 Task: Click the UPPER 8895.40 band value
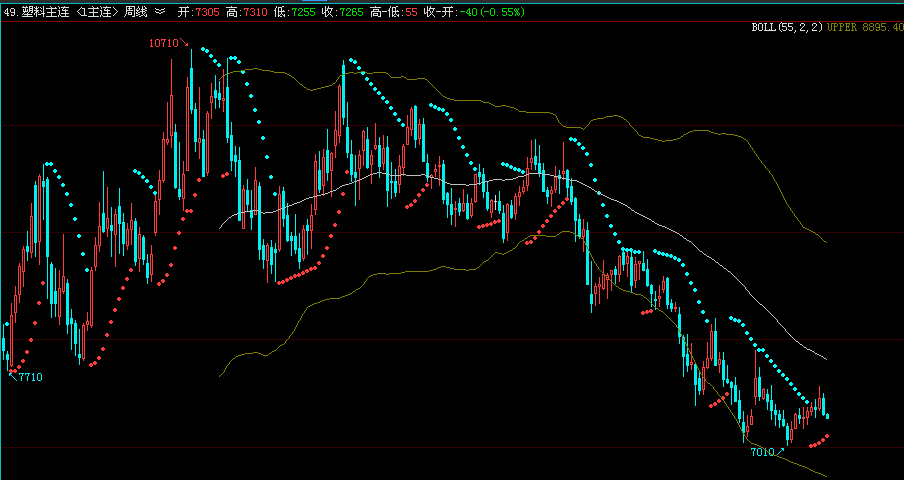[864, 27]
